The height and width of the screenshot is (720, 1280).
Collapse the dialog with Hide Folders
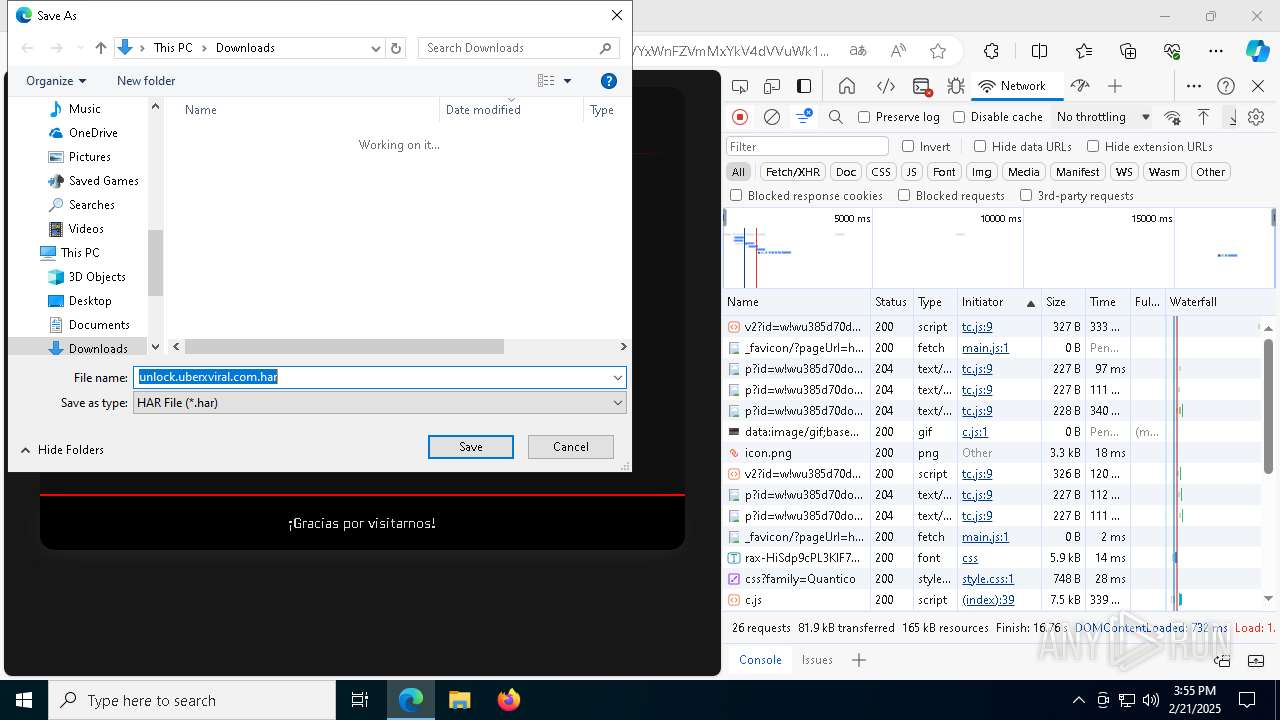point(62,450)
